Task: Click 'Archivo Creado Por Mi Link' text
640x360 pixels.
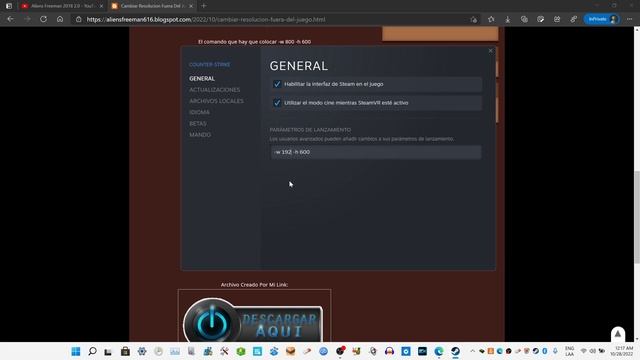Action: click(254, 284)
